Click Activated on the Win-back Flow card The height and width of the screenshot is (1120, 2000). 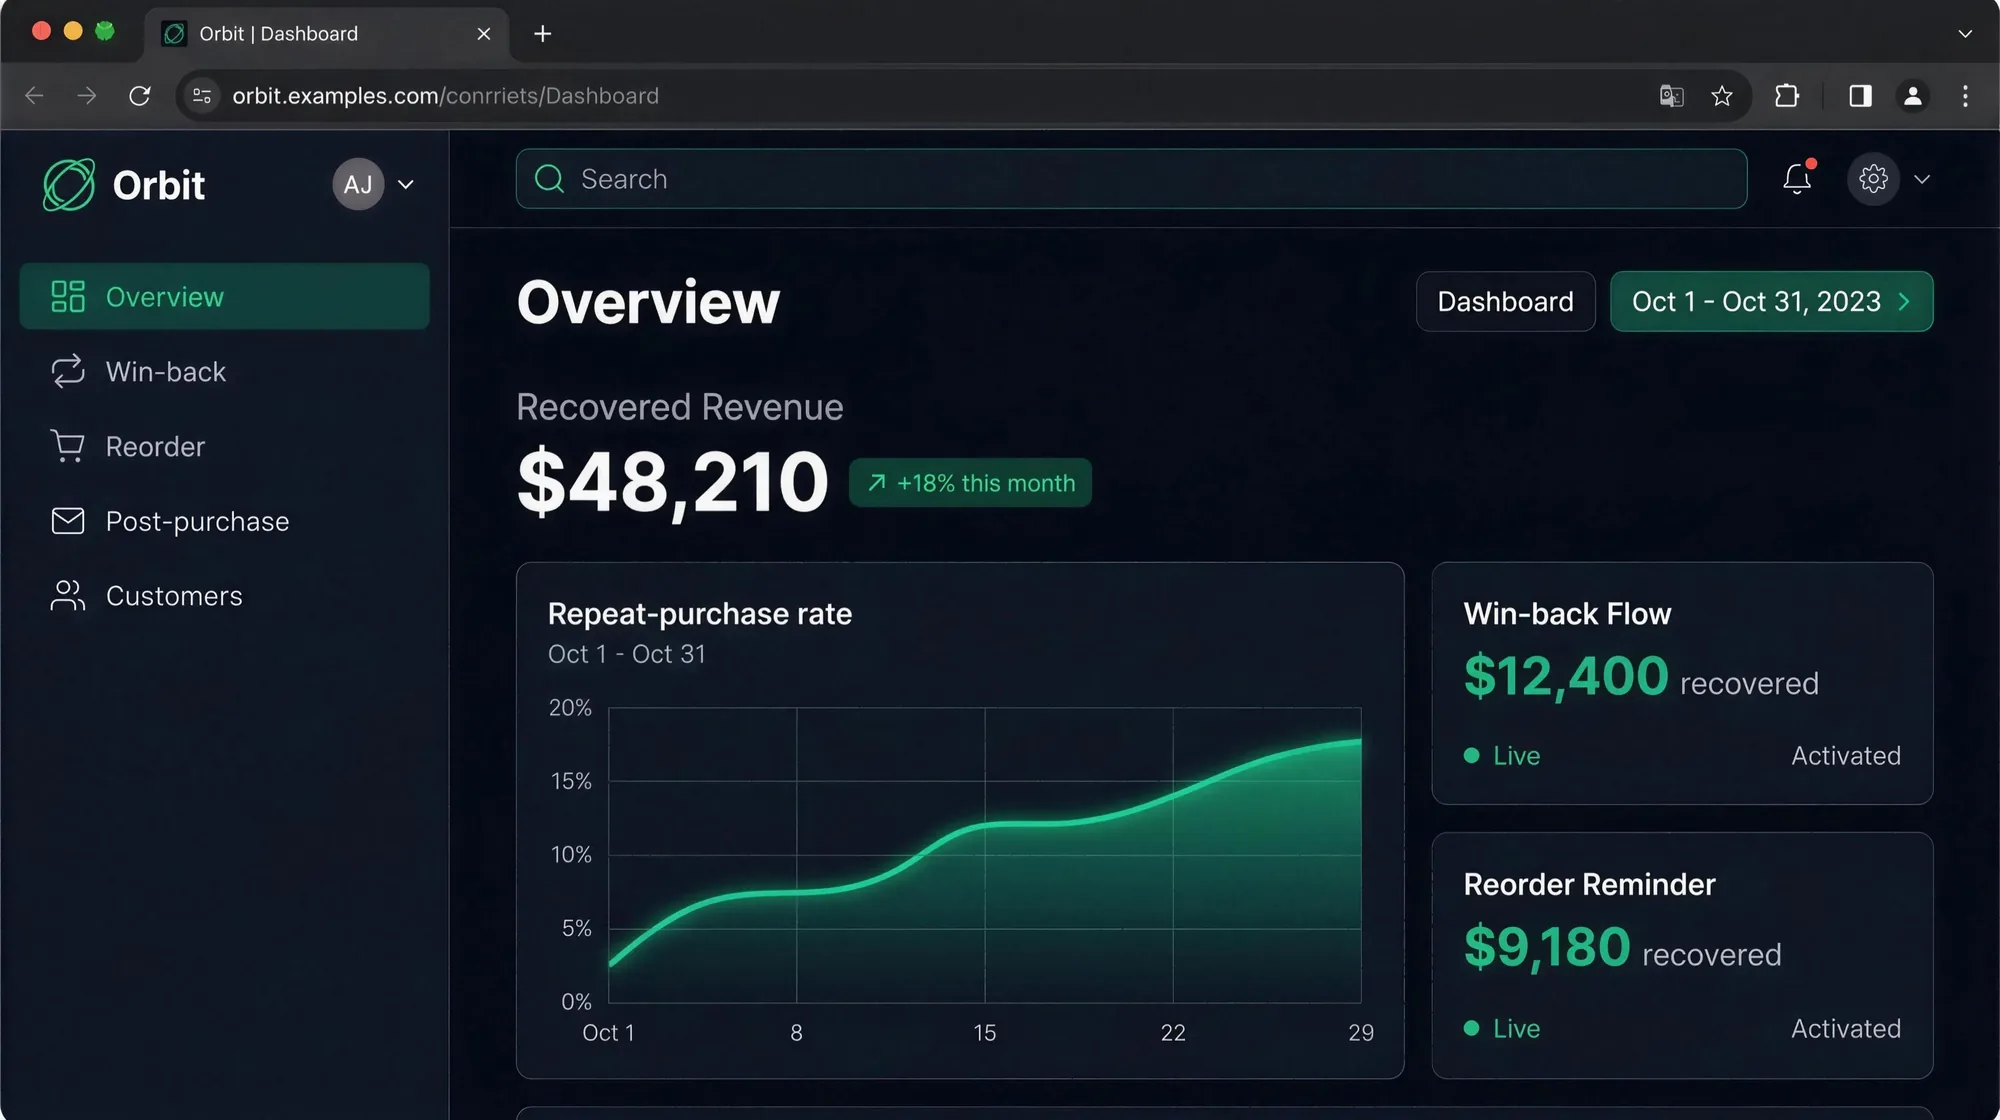(x=1845, y=756)
